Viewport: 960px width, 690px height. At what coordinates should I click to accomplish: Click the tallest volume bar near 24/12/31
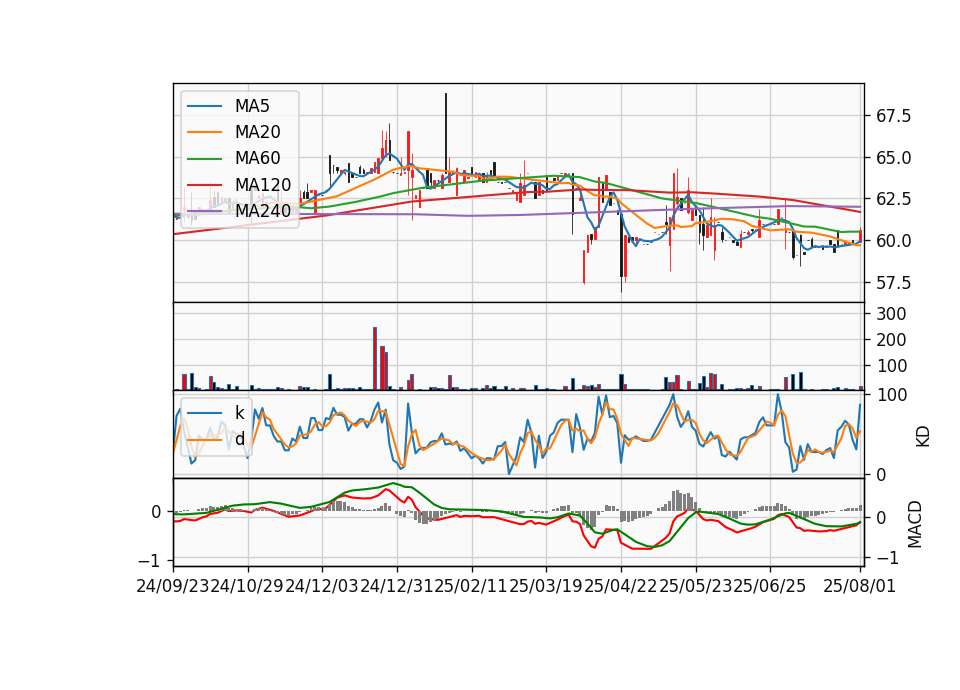click(x=375, y=359)
